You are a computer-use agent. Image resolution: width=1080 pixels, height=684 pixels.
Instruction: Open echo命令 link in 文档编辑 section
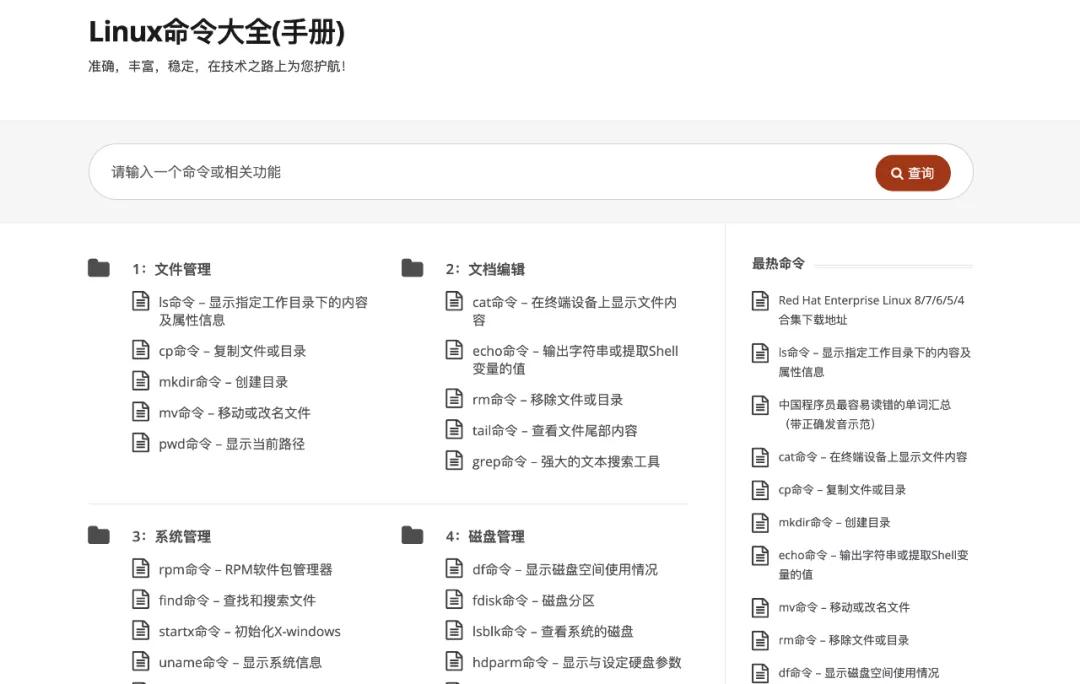pyautogui.click(x=575, y=360)
